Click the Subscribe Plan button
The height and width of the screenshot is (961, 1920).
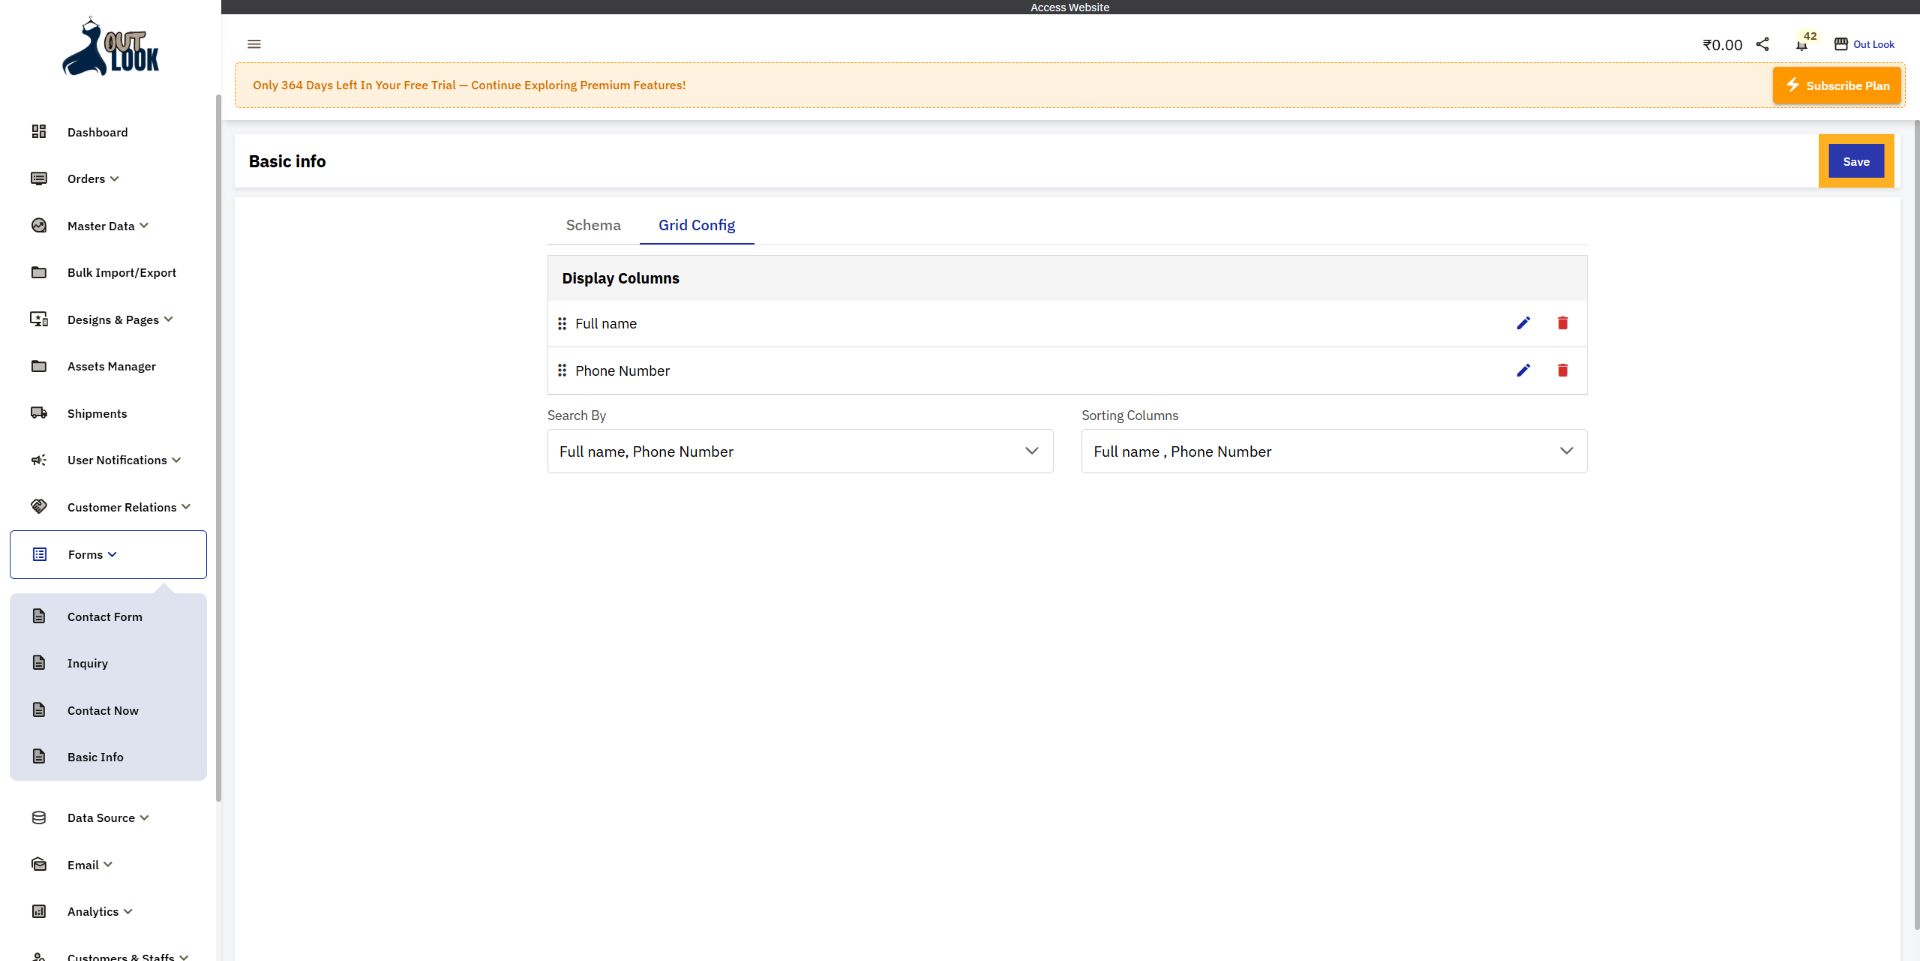click(x=1837, y=86)
